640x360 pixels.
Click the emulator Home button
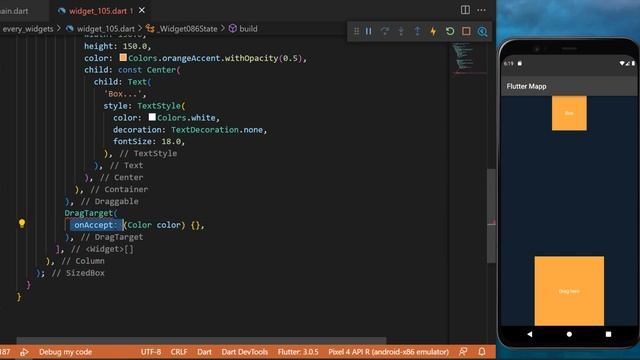click(569, 334)
